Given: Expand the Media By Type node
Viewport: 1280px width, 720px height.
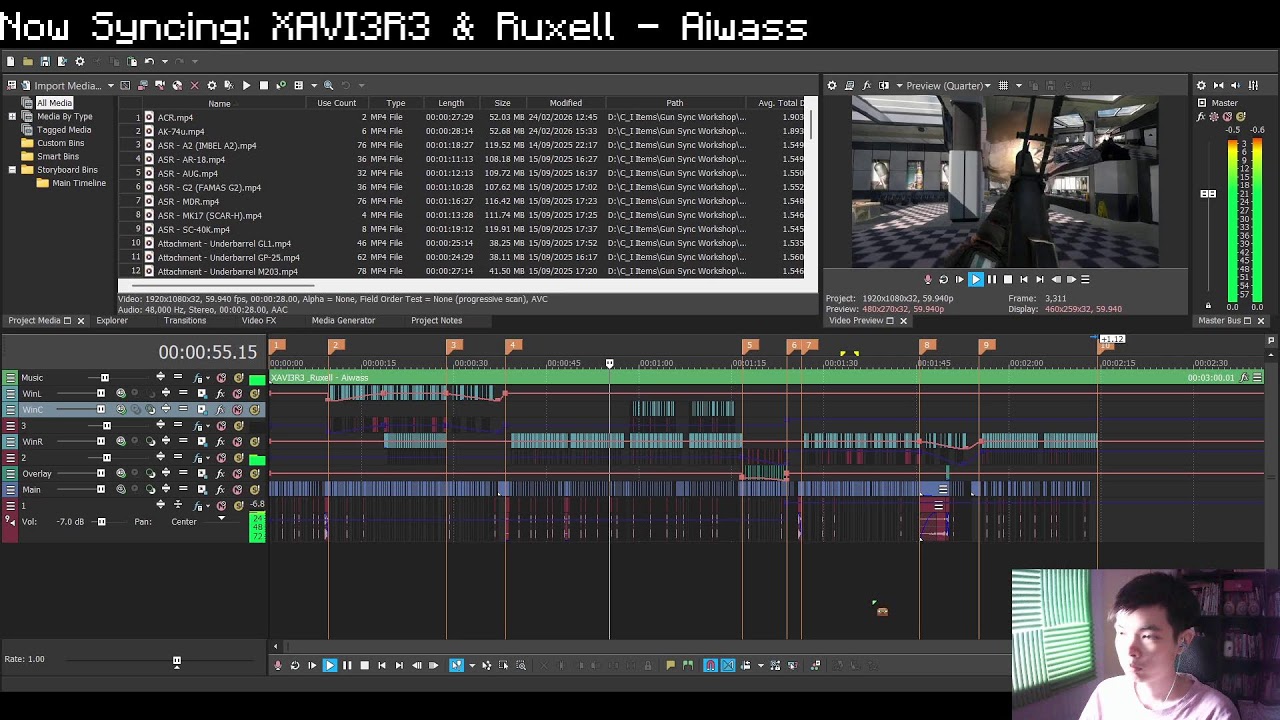Looking at the screenshot, I should click(x=12, y=116).
